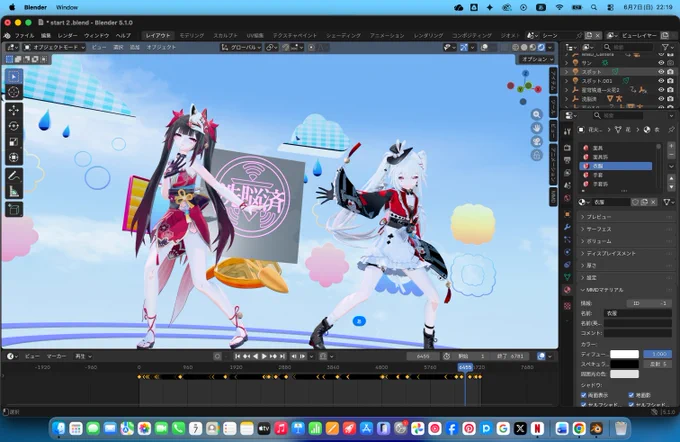Click the 名前 field containing 衣服
The height and width of the screenshot is (442, 680).
(x=638, y=313)
